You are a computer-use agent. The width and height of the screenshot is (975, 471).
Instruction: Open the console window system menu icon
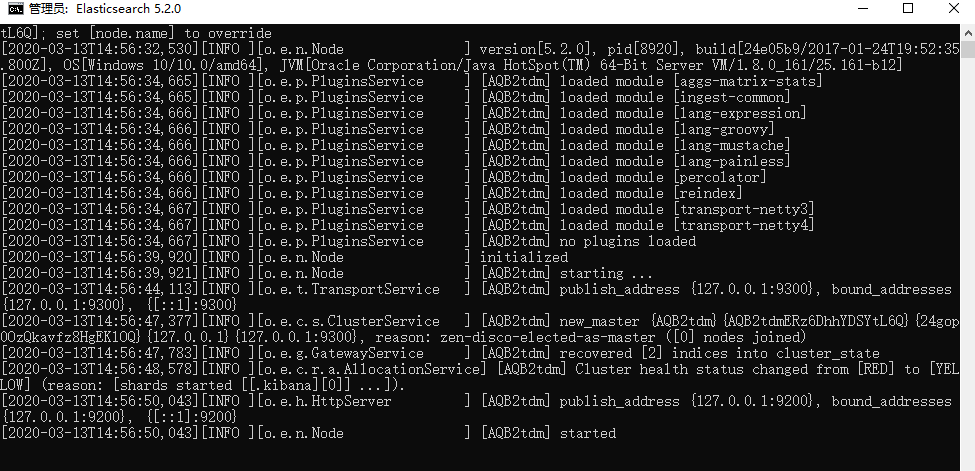point(12,9)
